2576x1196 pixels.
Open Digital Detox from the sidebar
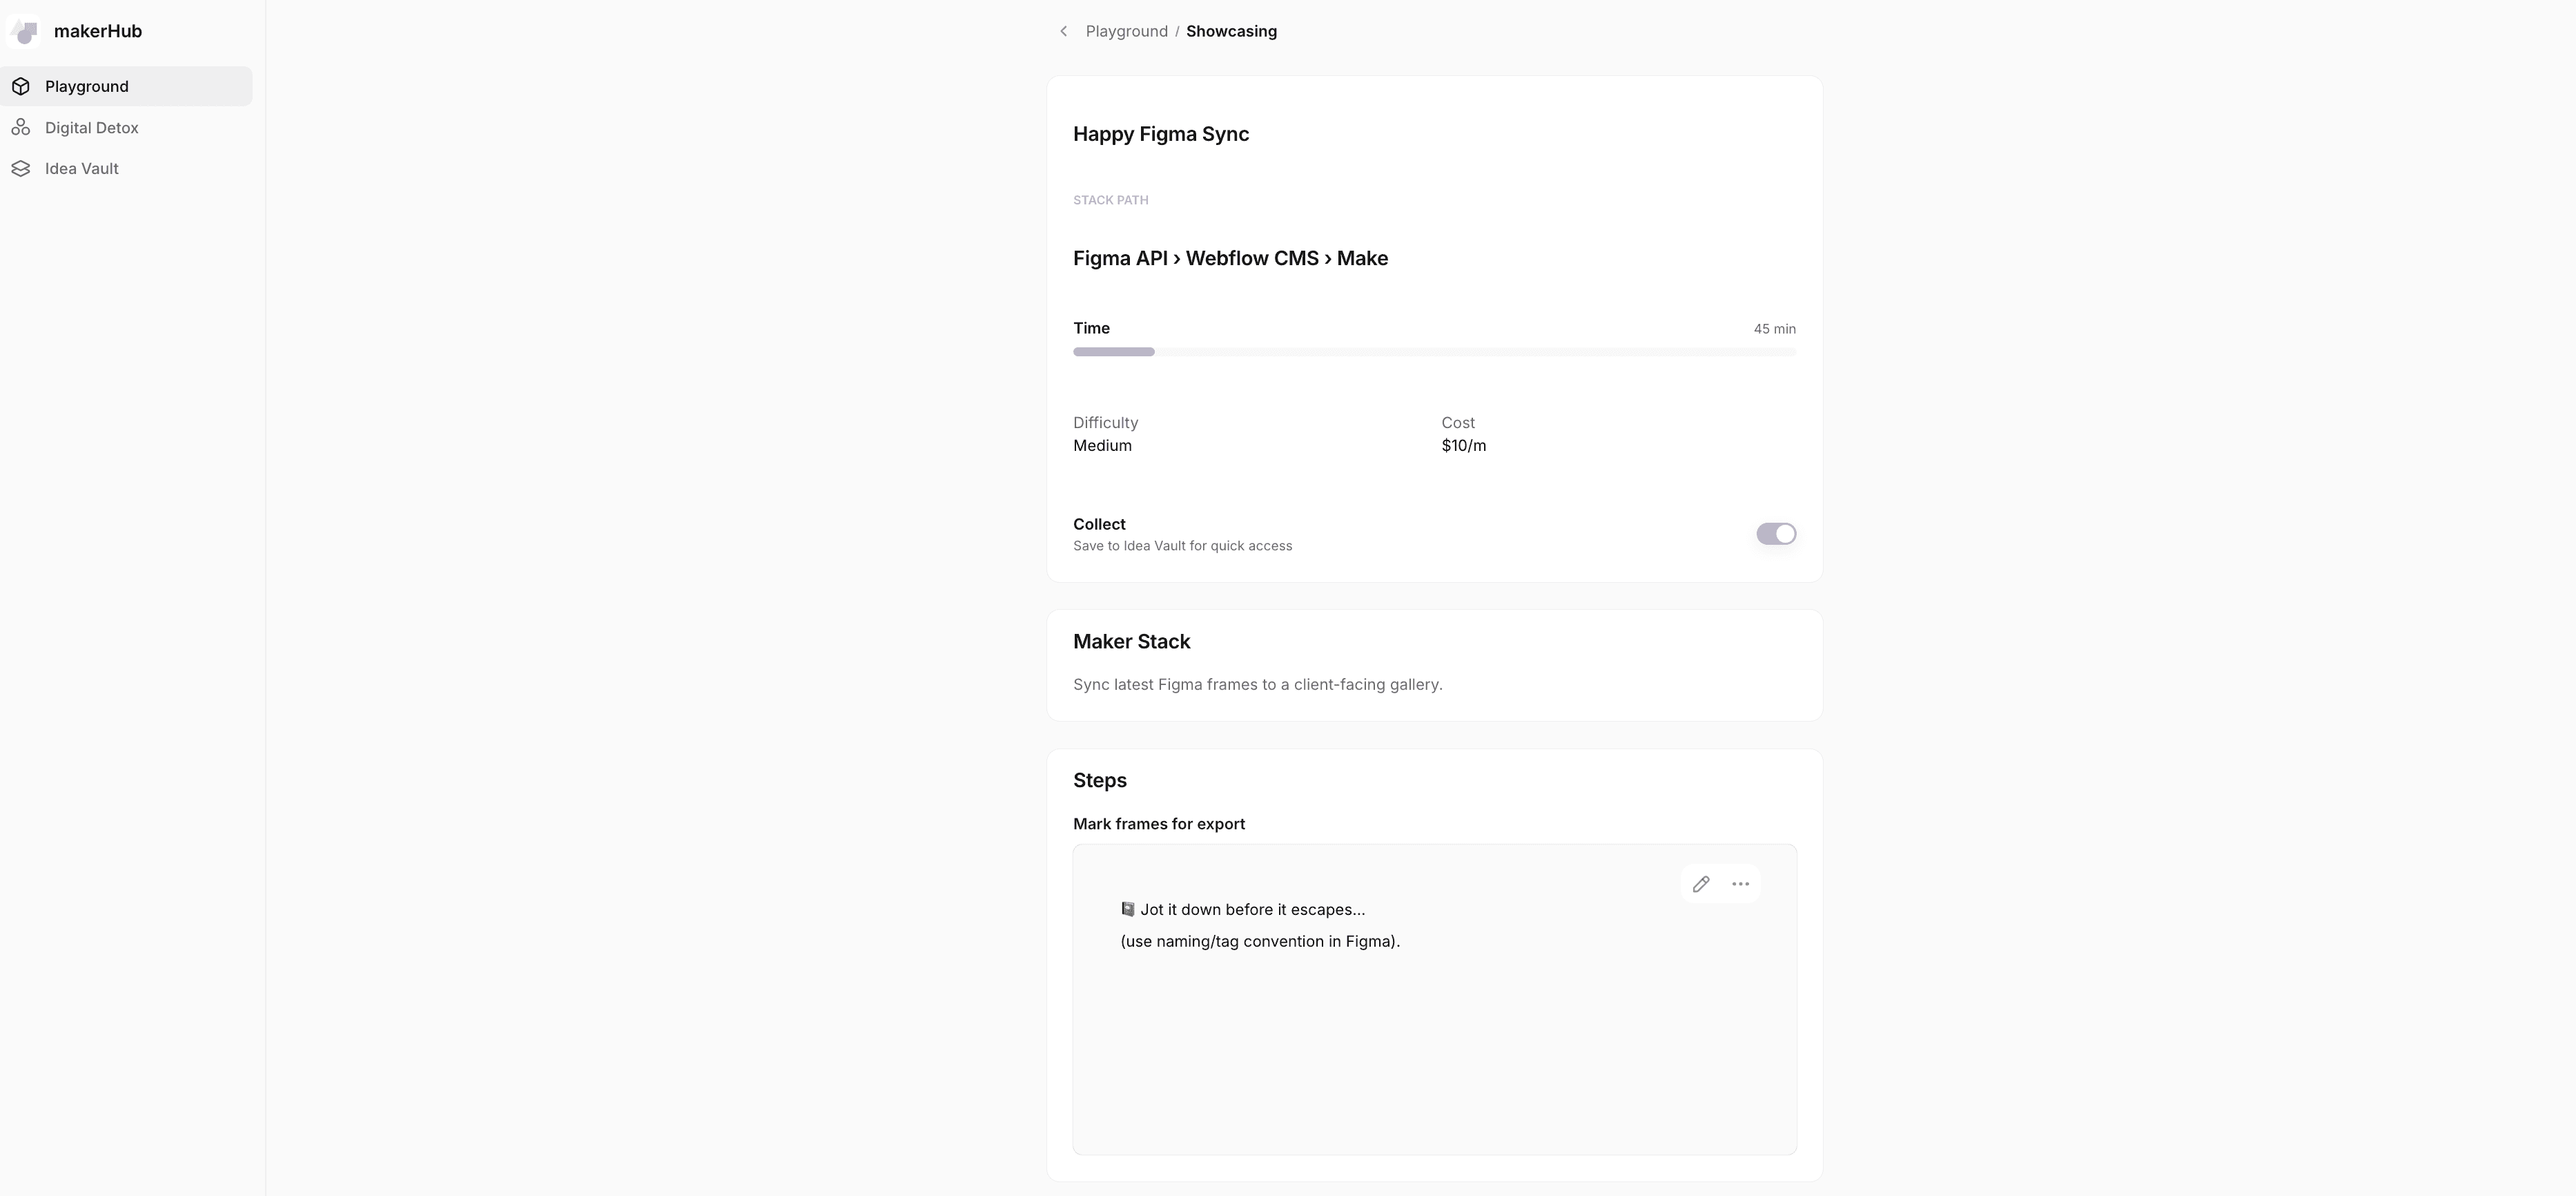point(92,127)
